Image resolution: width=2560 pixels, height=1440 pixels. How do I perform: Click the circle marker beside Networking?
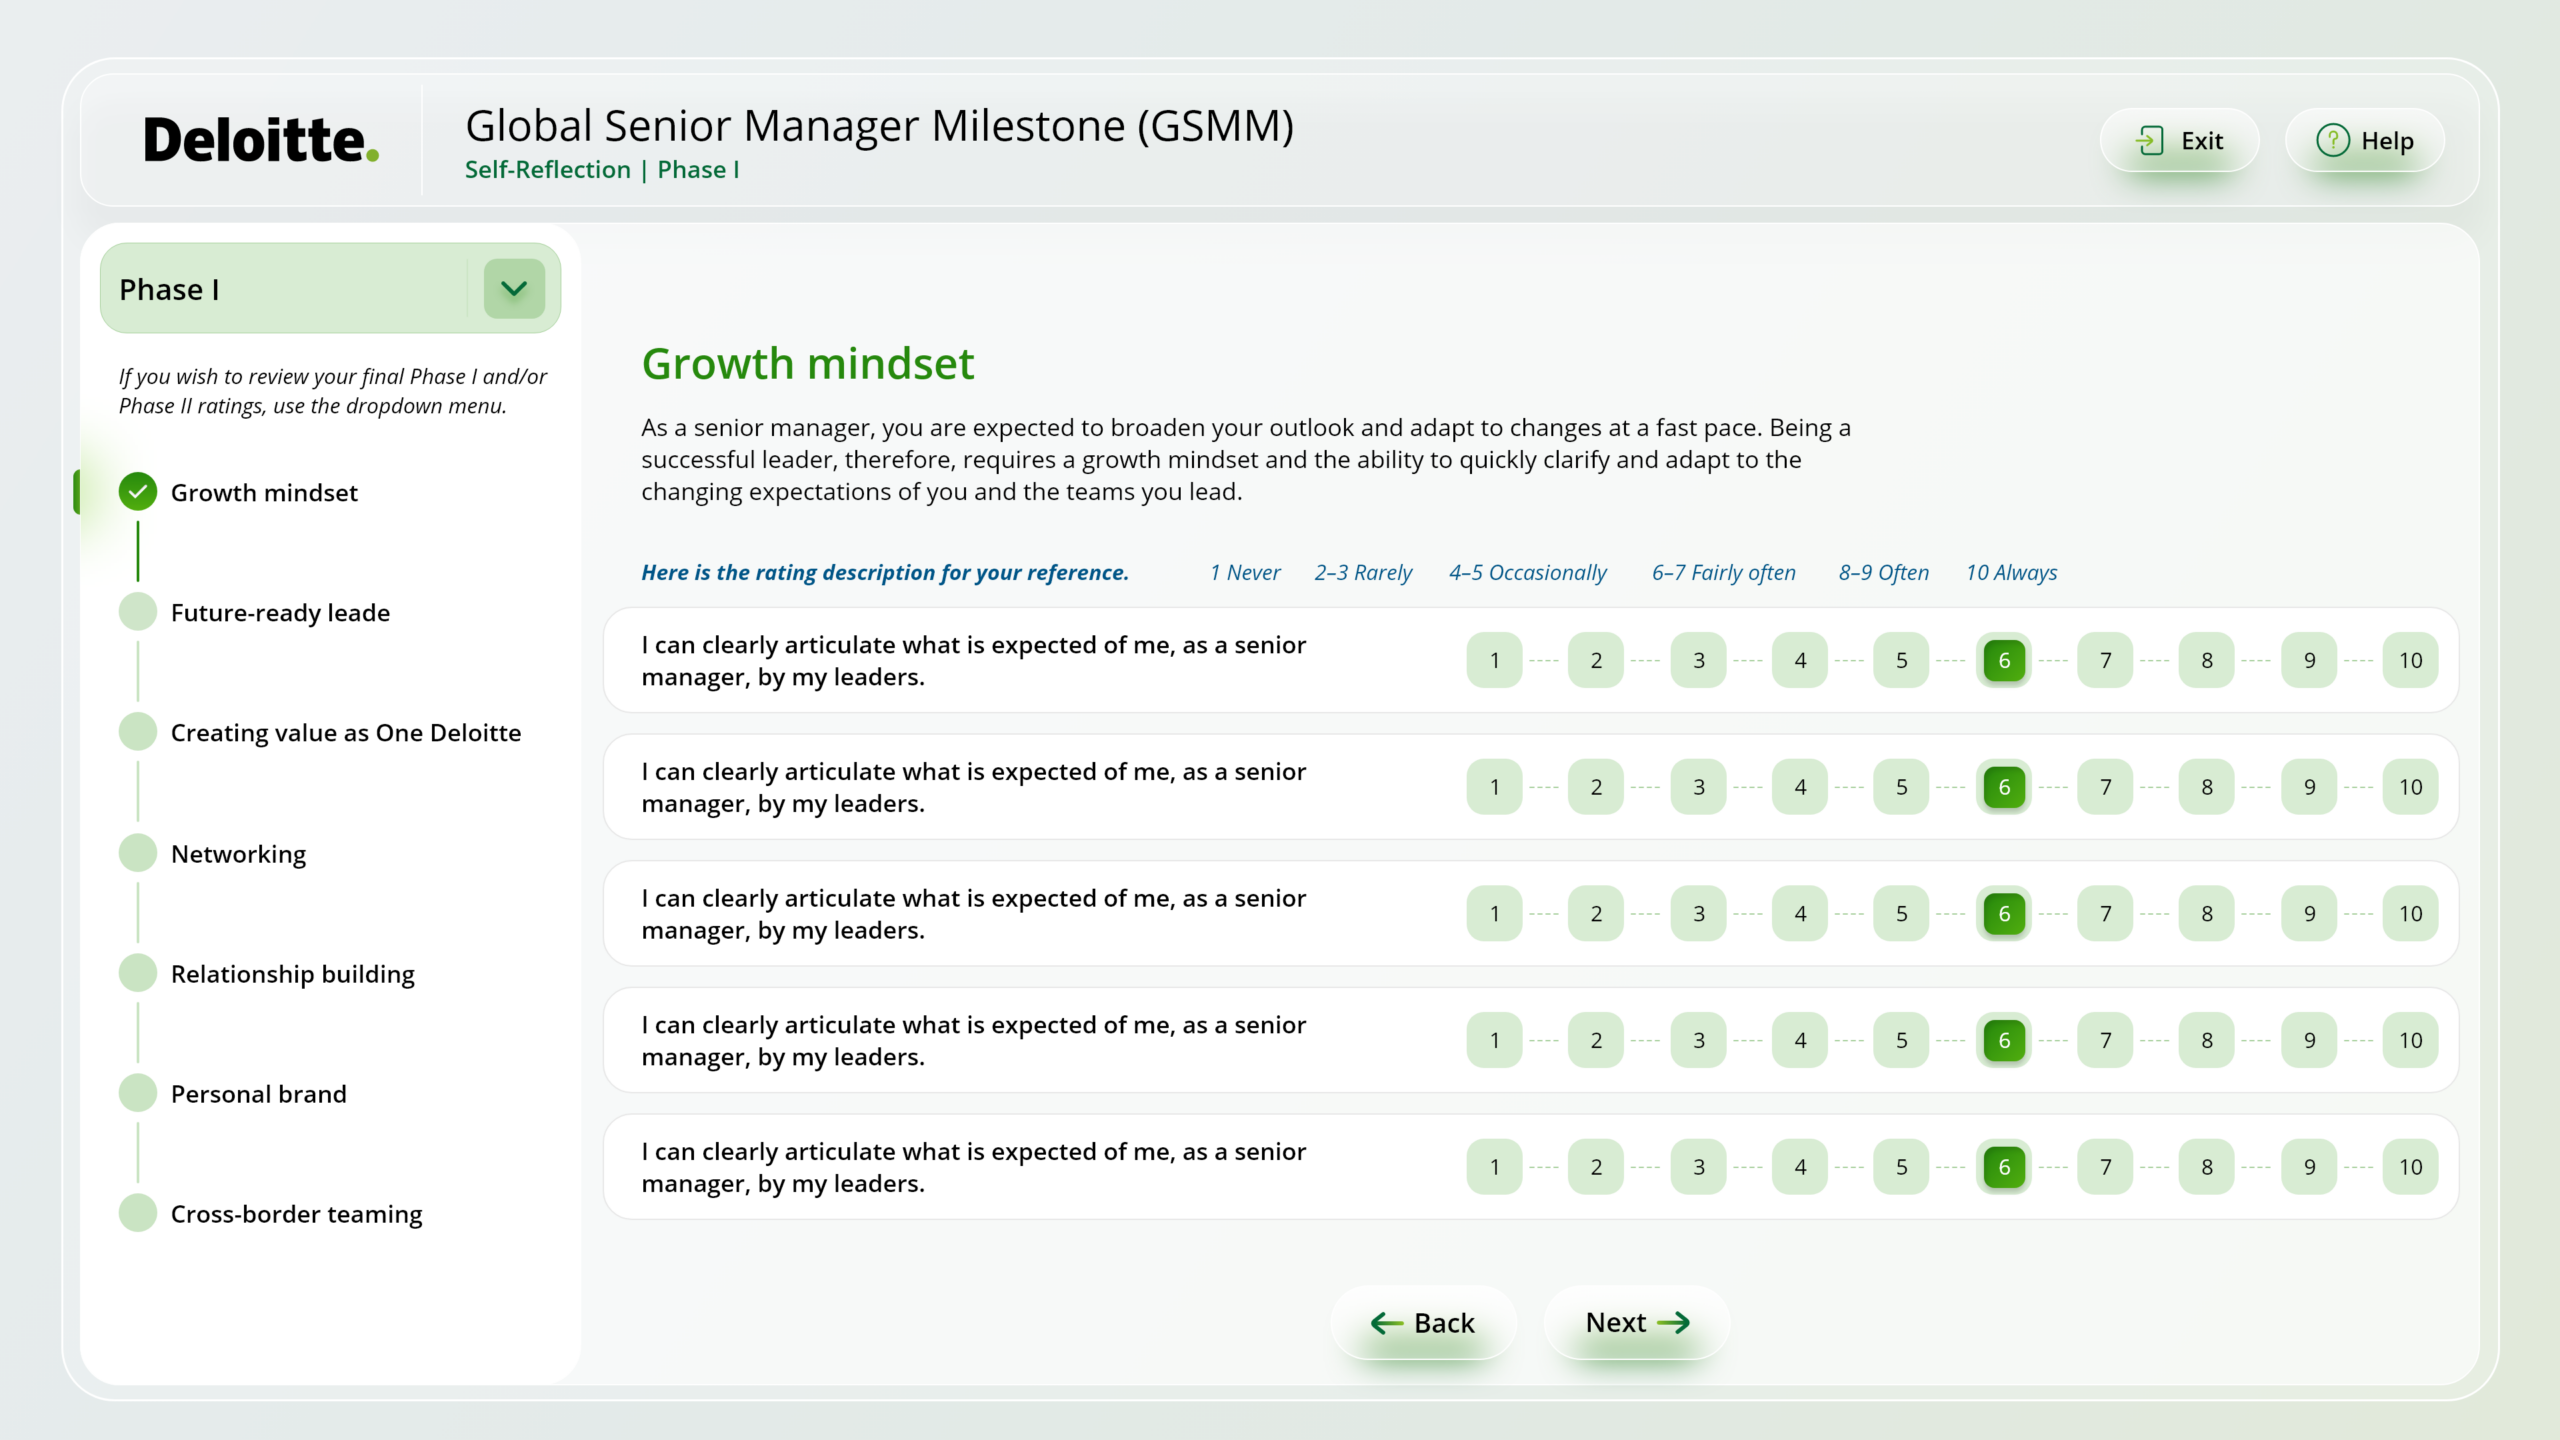click(x=138, y=853)
